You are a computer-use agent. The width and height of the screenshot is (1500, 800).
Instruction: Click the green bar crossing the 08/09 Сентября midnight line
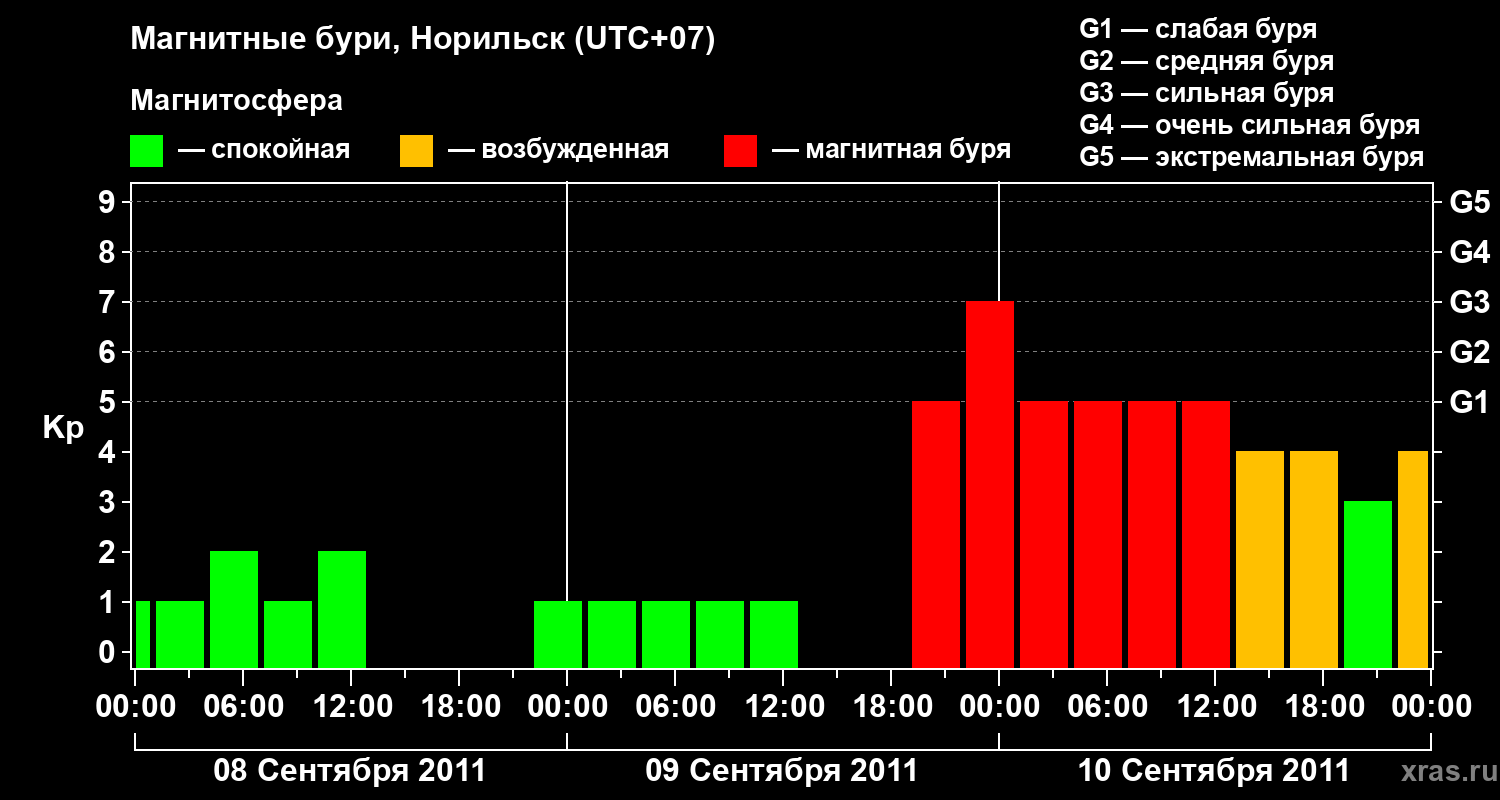pos(558,634)
